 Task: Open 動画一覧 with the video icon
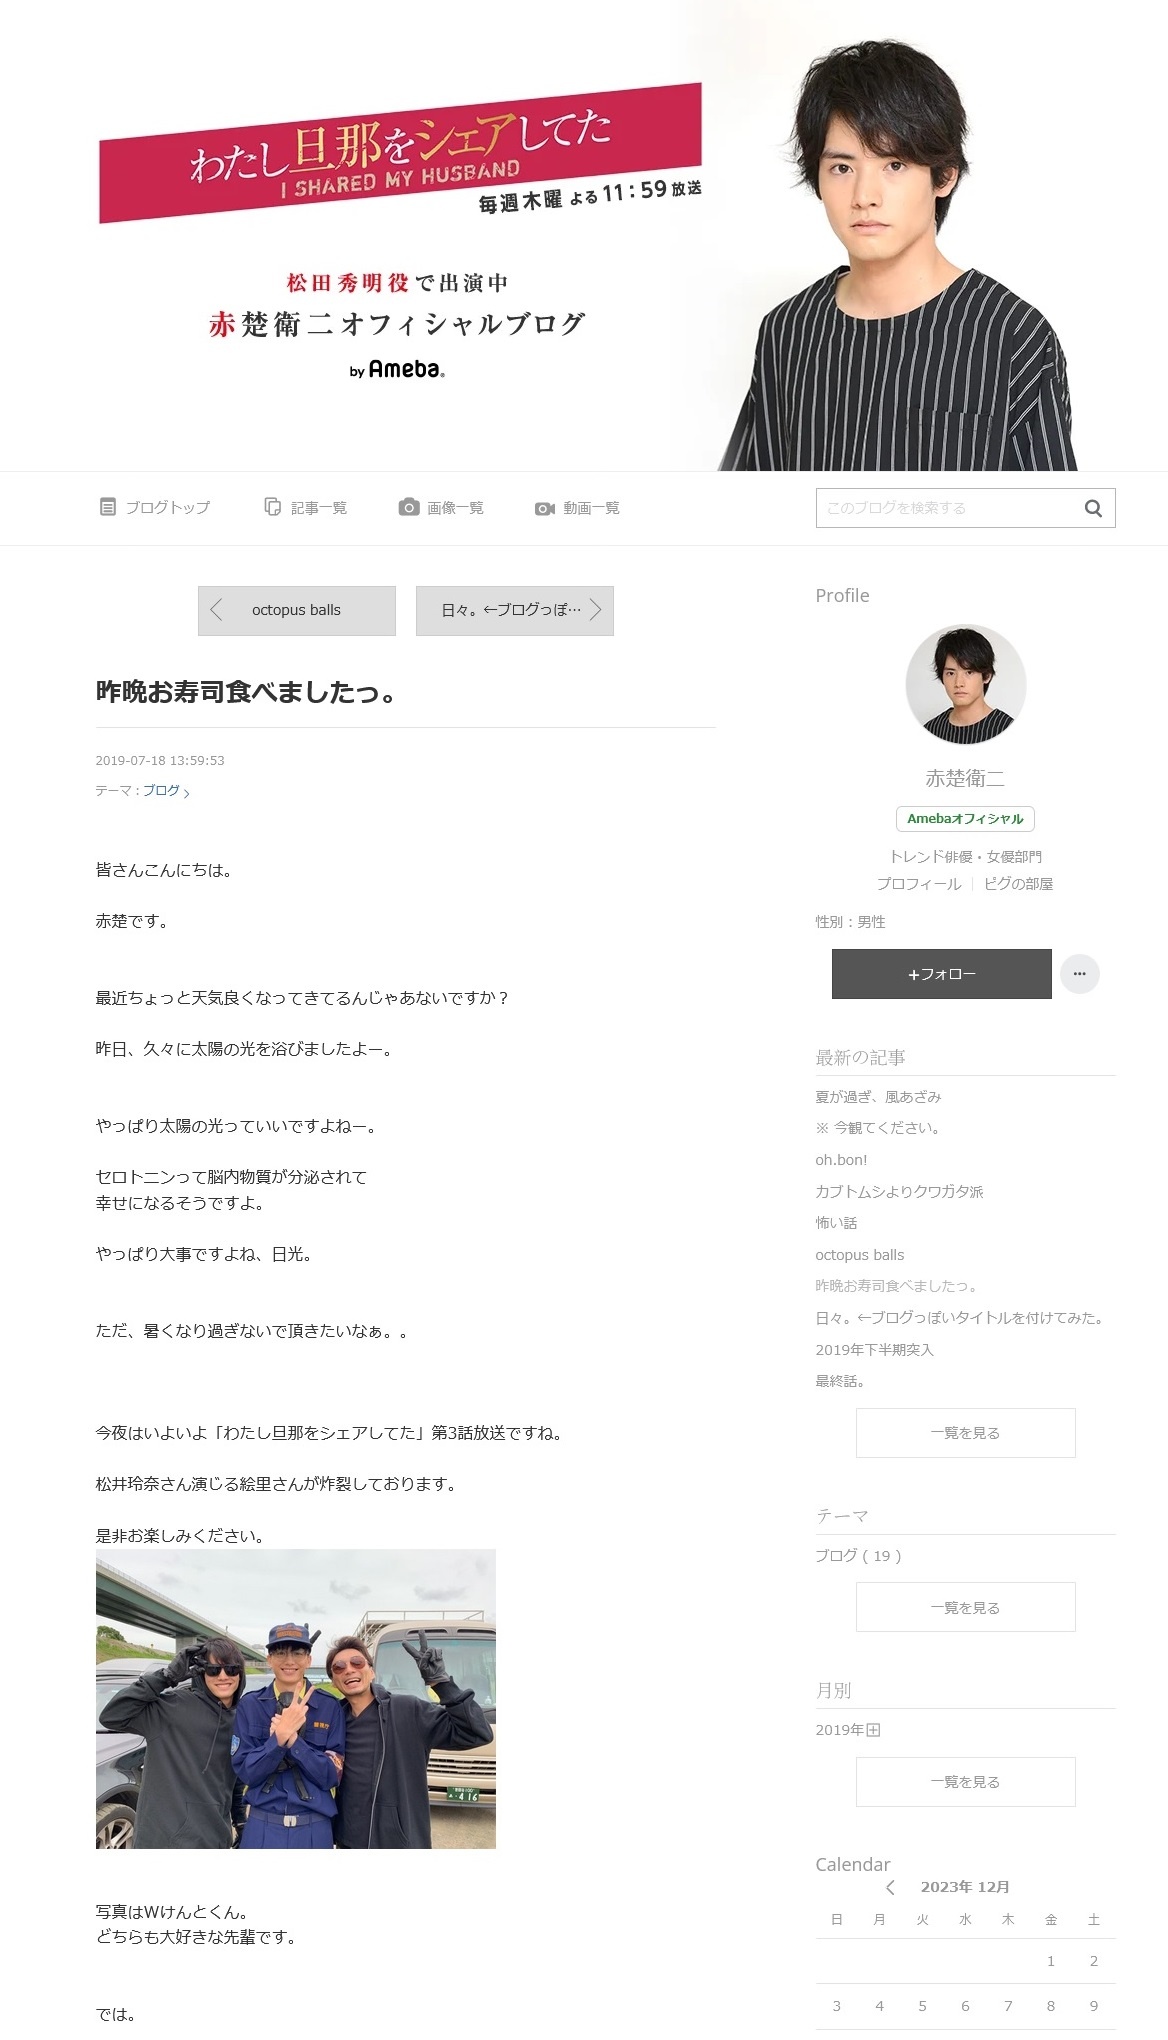pyautogui.click(x=577, y=508)
